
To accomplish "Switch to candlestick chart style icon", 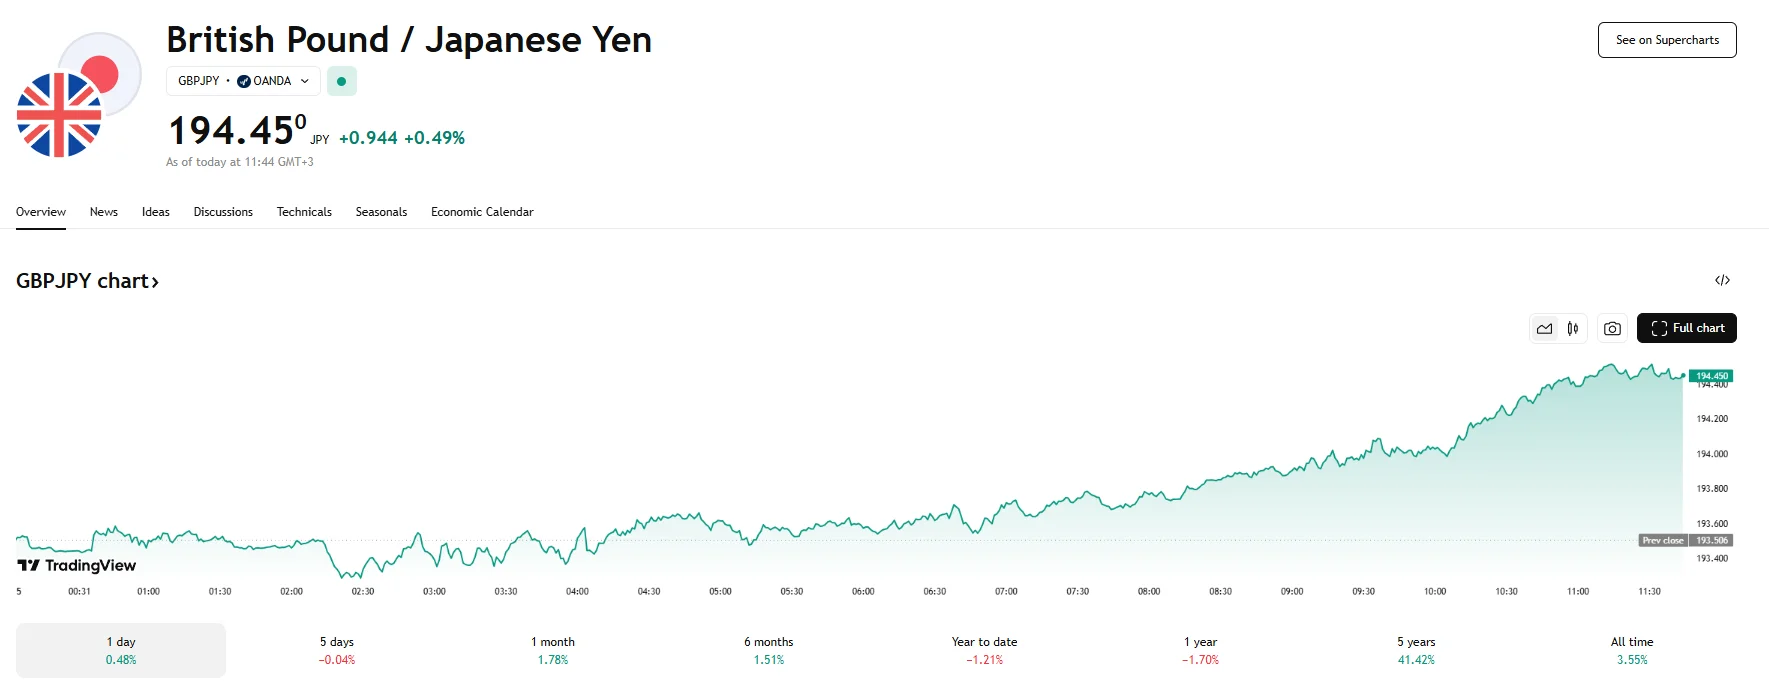I will click(x=1573, y=328).
